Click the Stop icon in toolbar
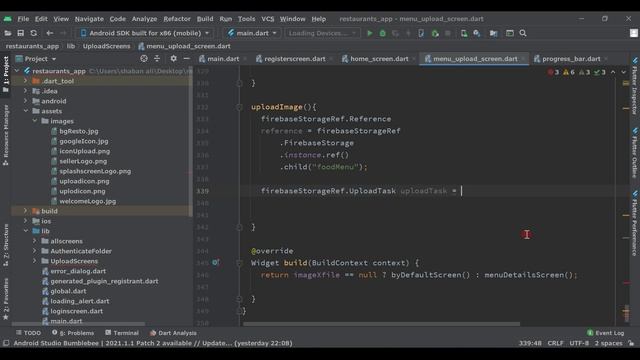The image size is (640, 360). click(448, 33)
